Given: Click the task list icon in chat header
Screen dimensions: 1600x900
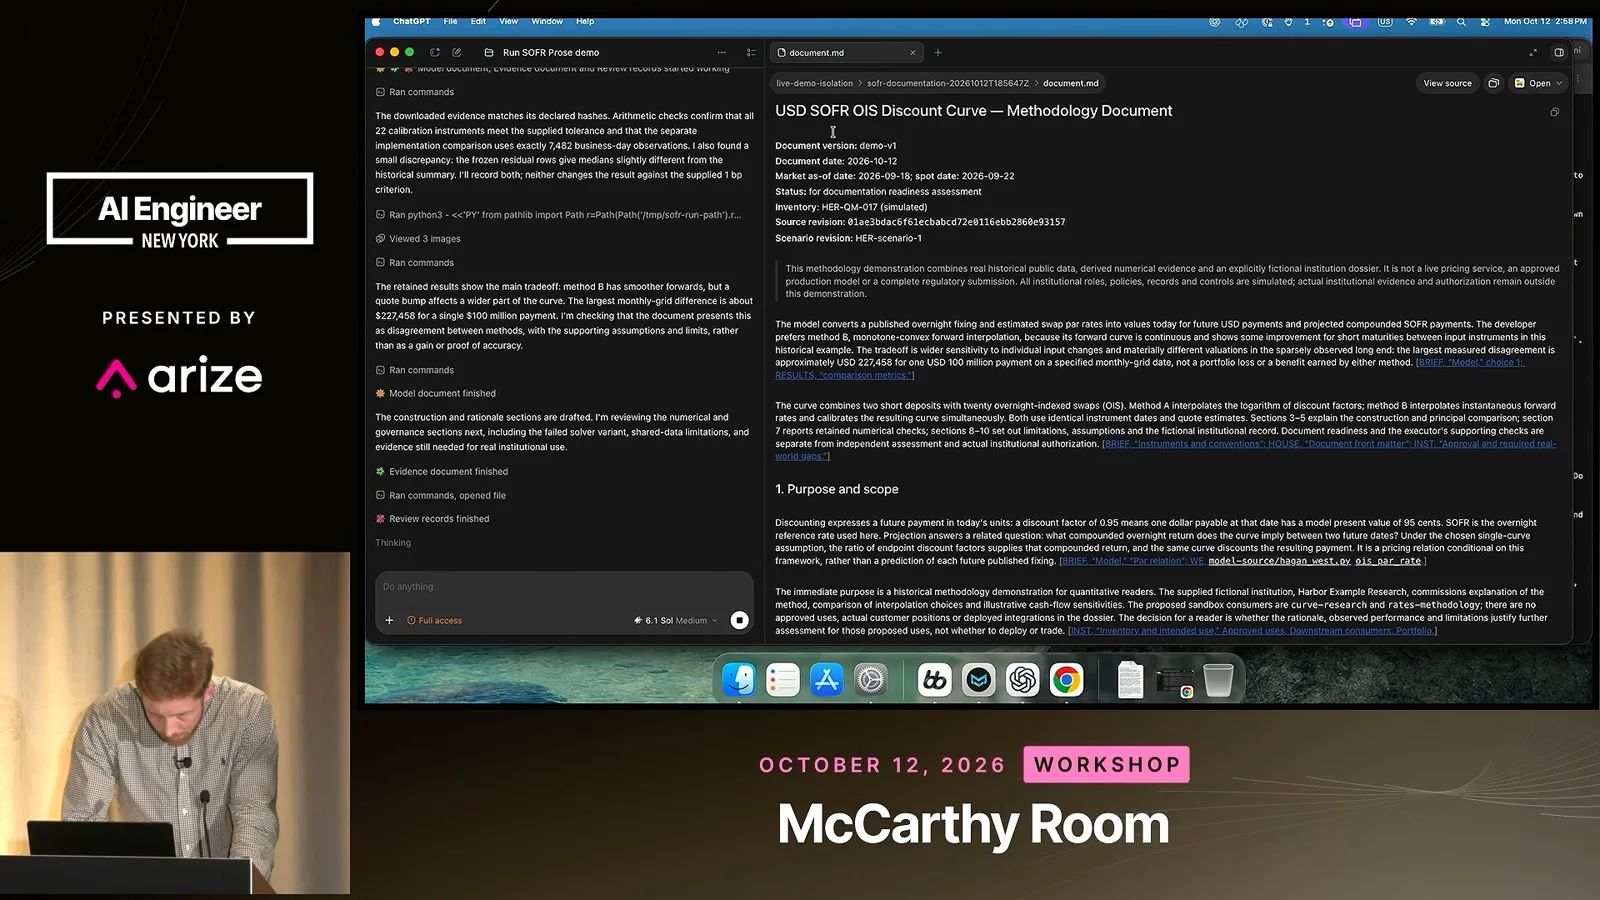Looking at the screenshot, I should click(751, 52).
